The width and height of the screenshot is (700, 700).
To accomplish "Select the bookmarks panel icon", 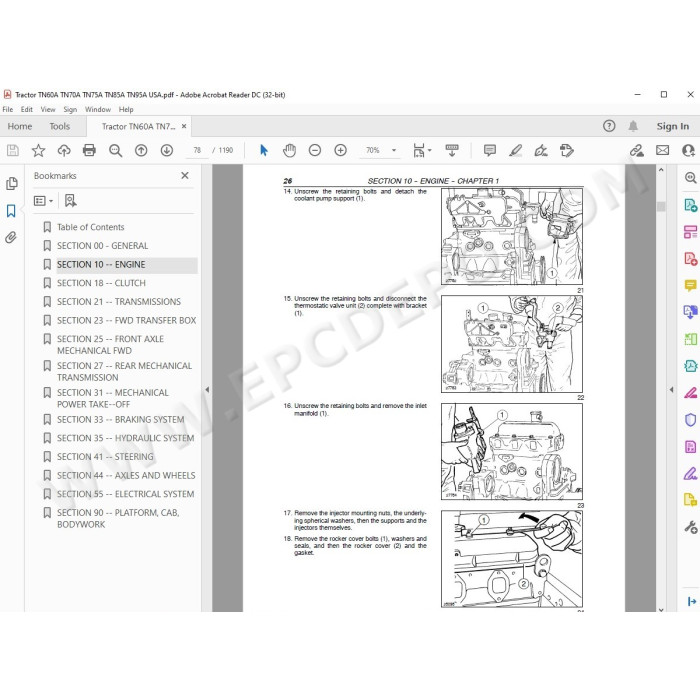I will pyautogui.click(x=11, y=211).
